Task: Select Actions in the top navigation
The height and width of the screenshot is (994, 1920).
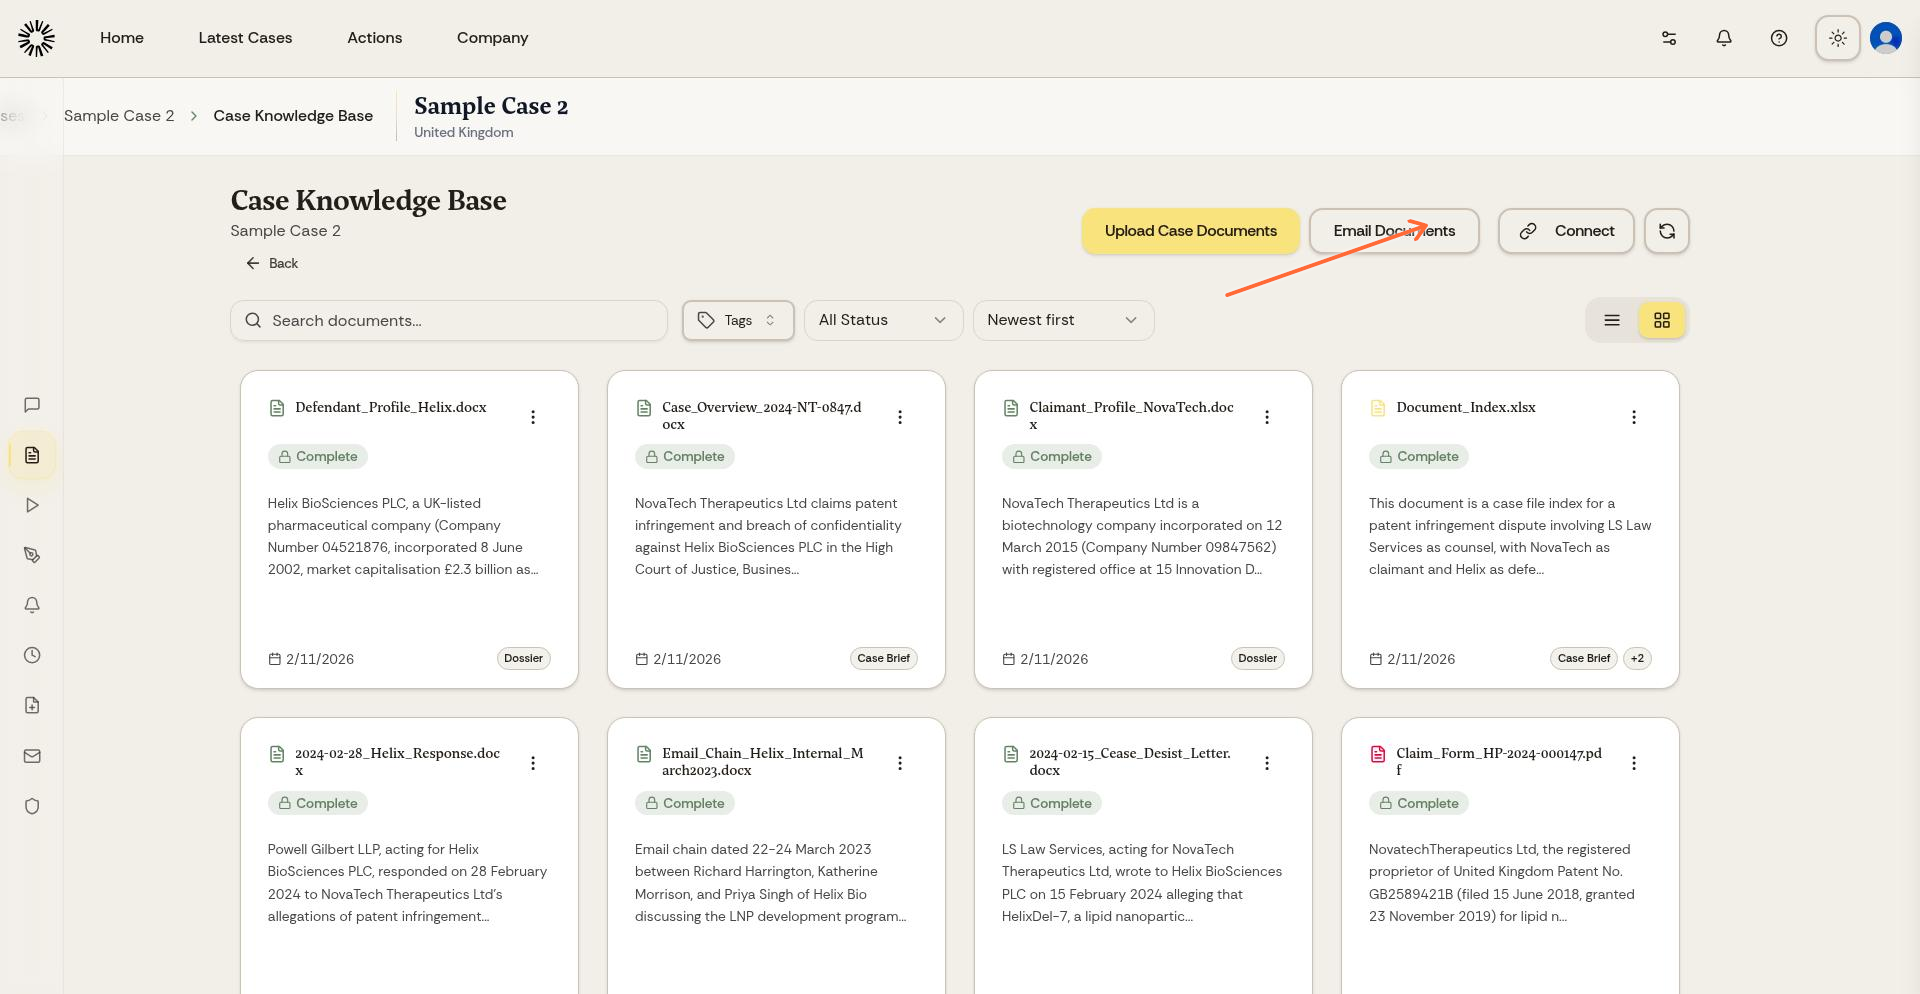Action: 375,37
